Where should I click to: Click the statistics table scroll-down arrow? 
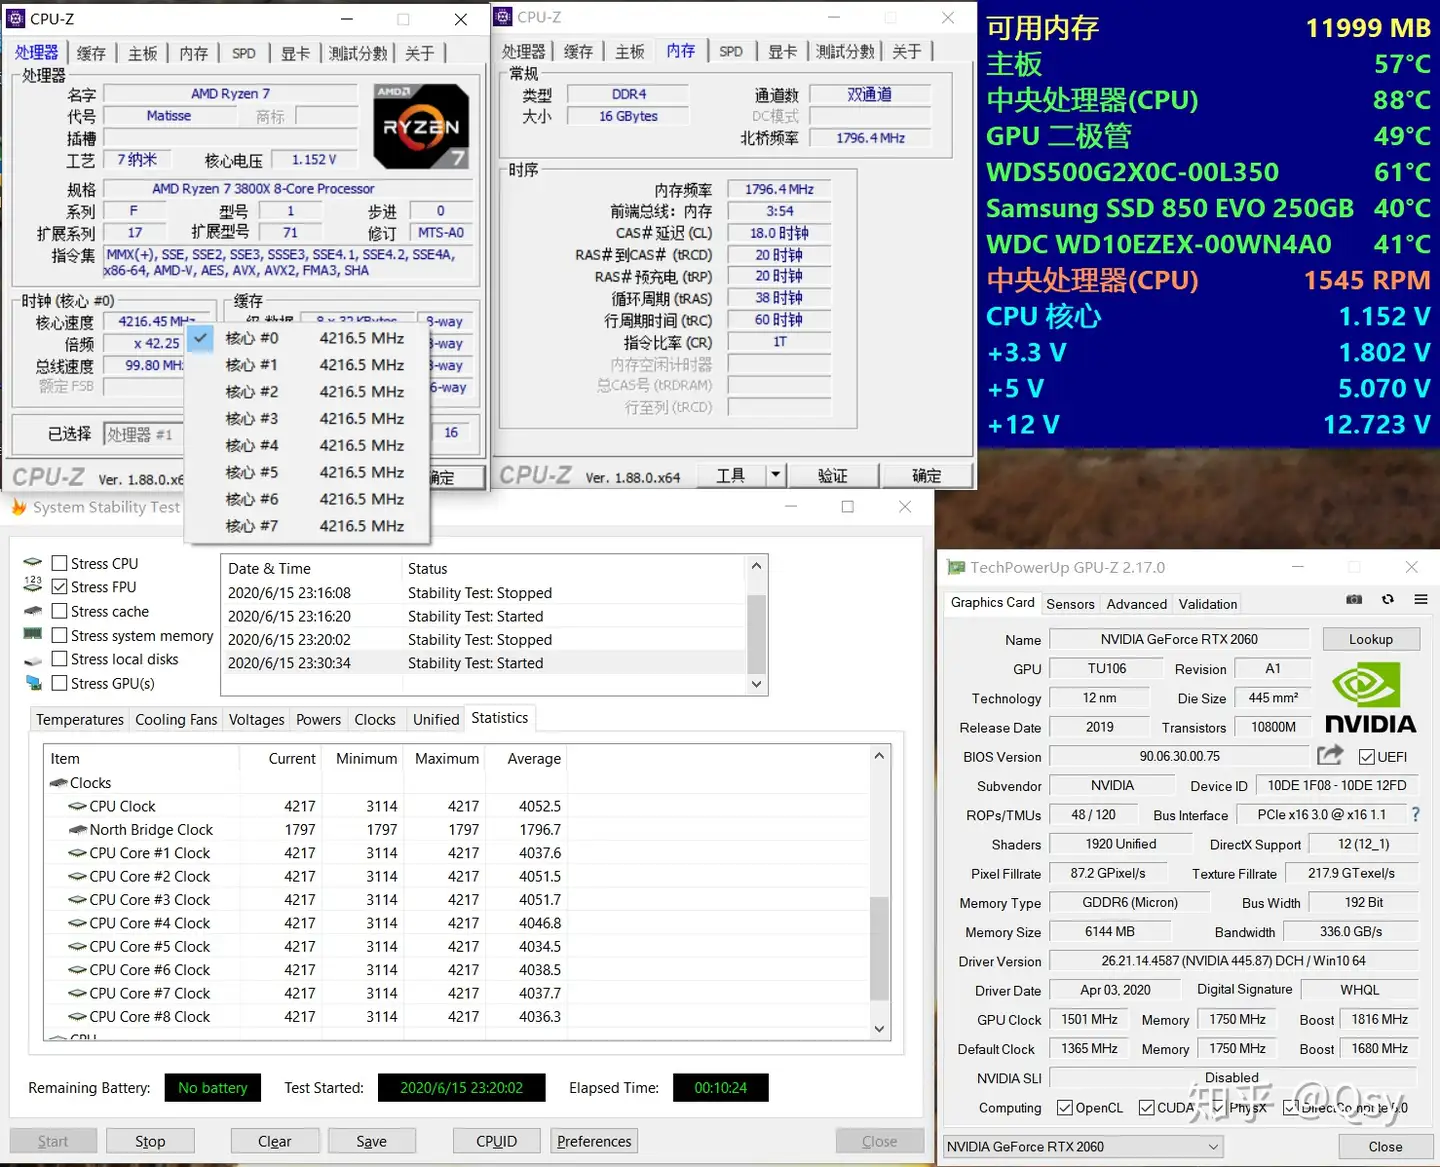coord(879,1028)
